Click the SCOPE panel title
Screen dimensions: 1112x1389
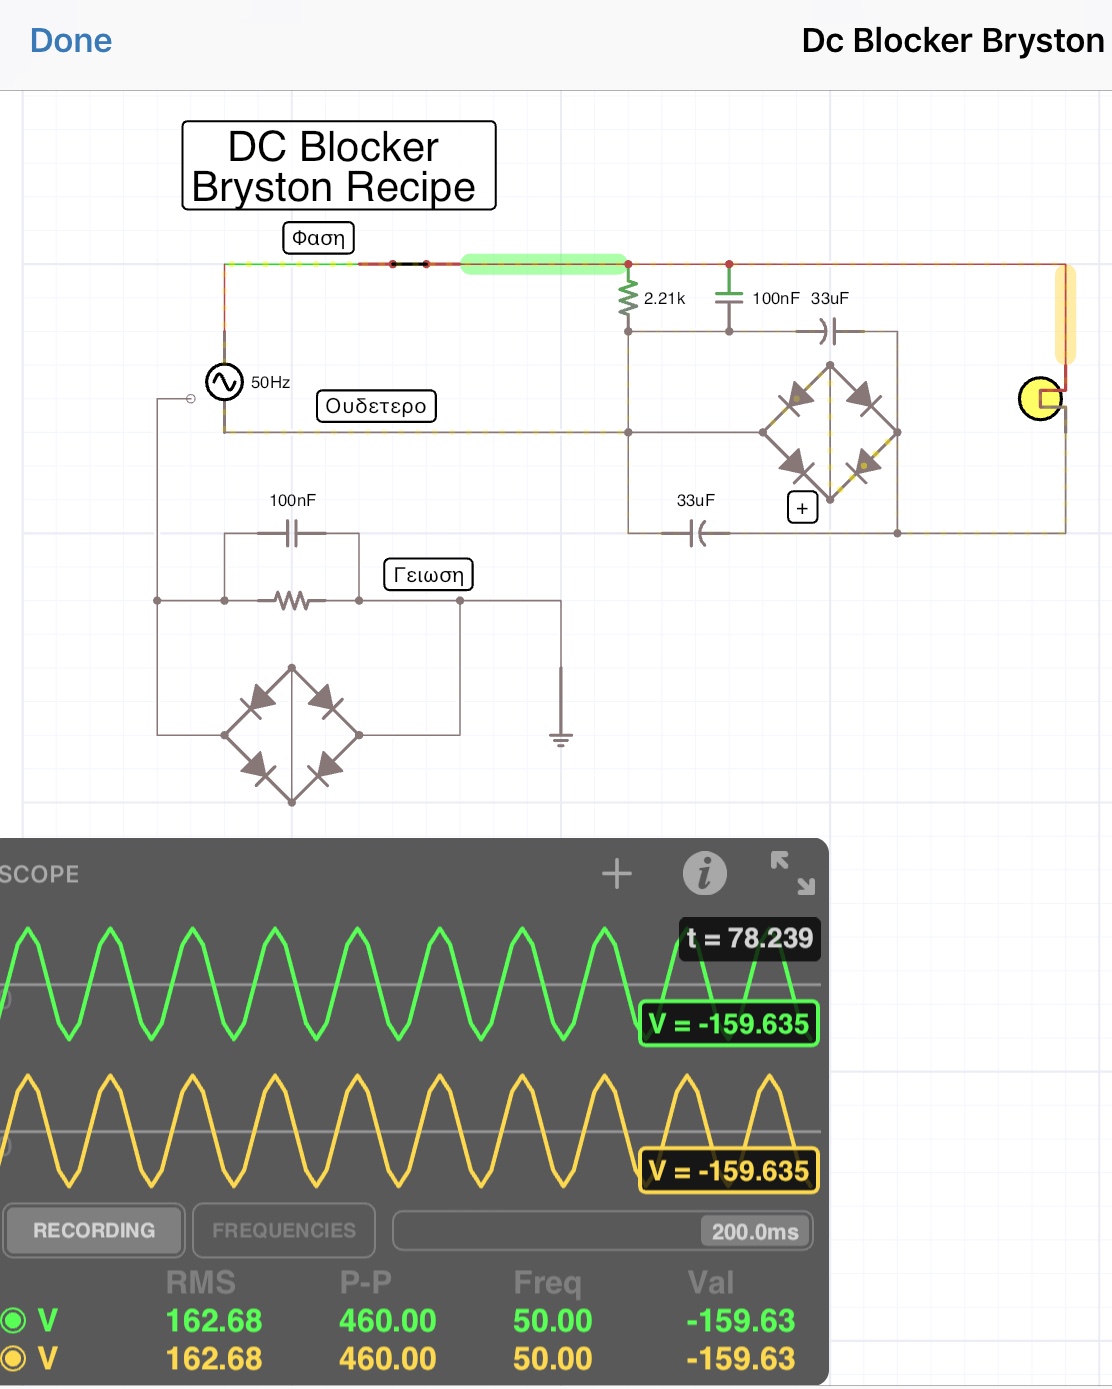[39, 874]
